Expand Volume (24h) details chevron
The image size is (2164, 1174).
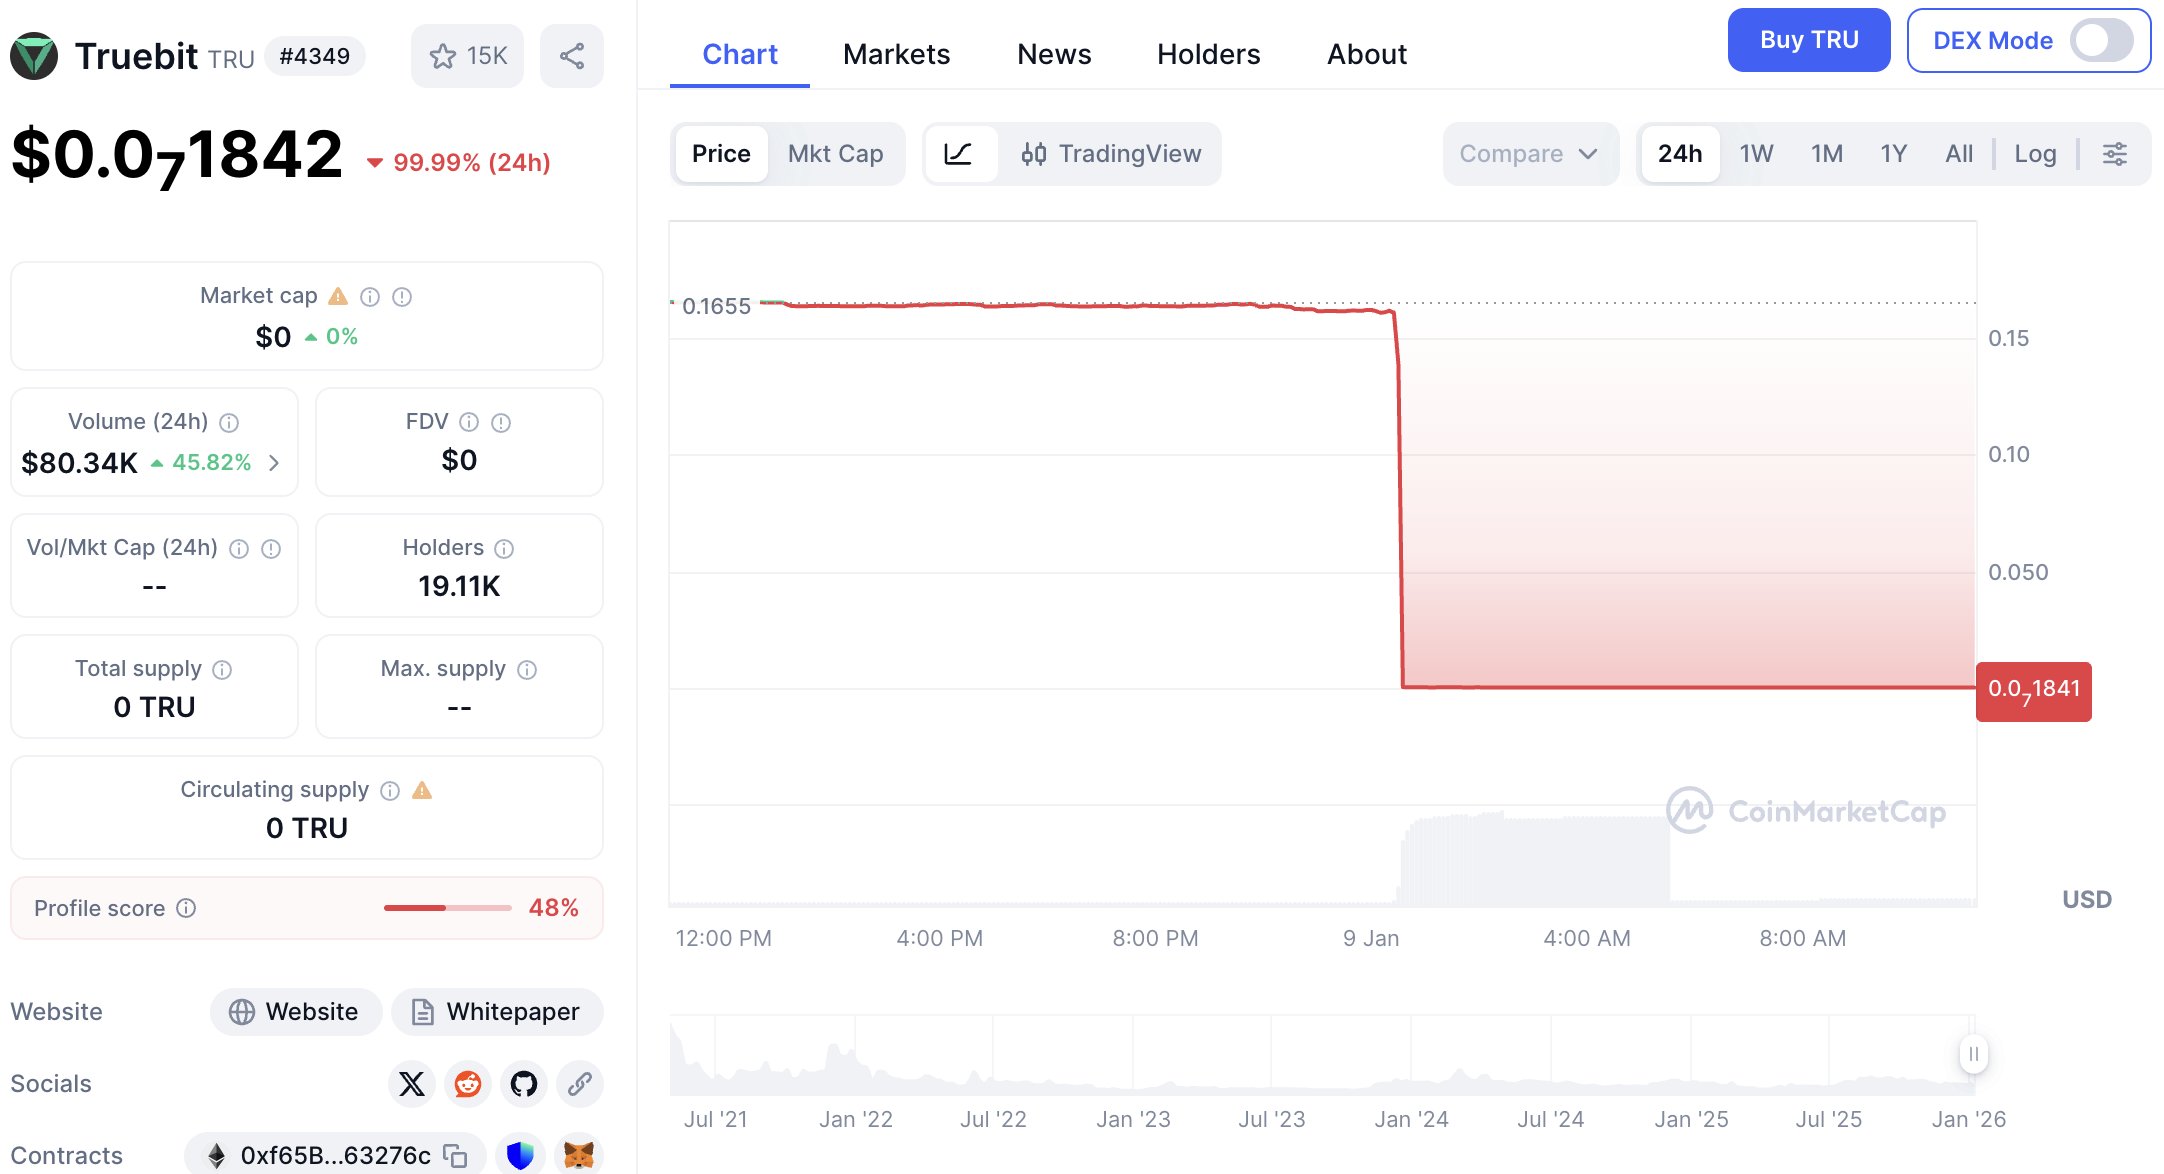click(274, 463)
